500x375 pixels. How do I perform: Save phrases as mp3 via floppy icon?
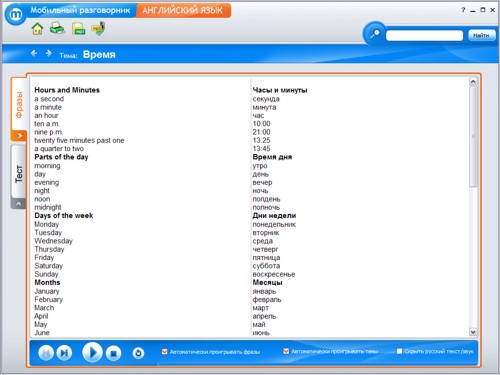[78, 29]
